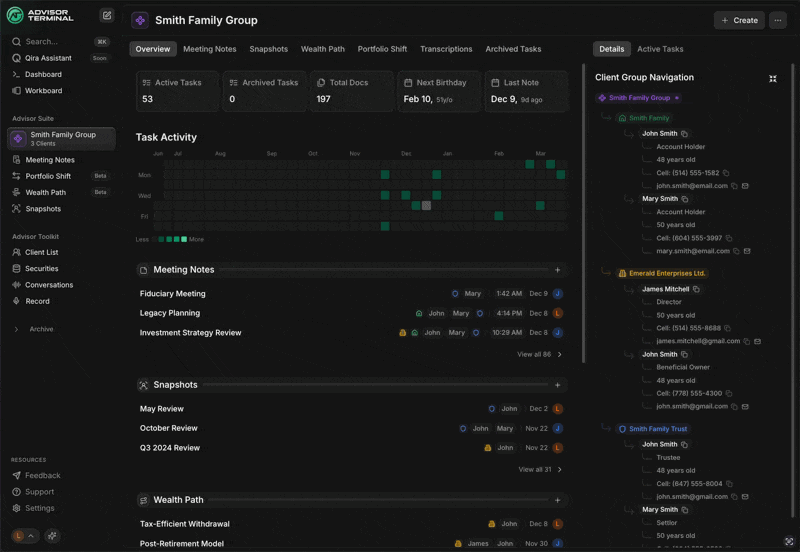Click the Total Docs 197 card
The width and height of the screenshot is (800, 552).
click(x=352, y=91)
